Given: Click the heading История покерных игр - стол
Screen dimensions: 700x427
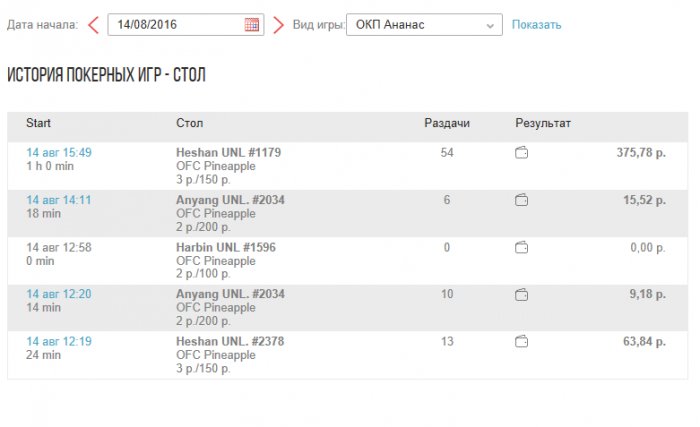Looking at the screenshot, I should click(x=106, y=75).
